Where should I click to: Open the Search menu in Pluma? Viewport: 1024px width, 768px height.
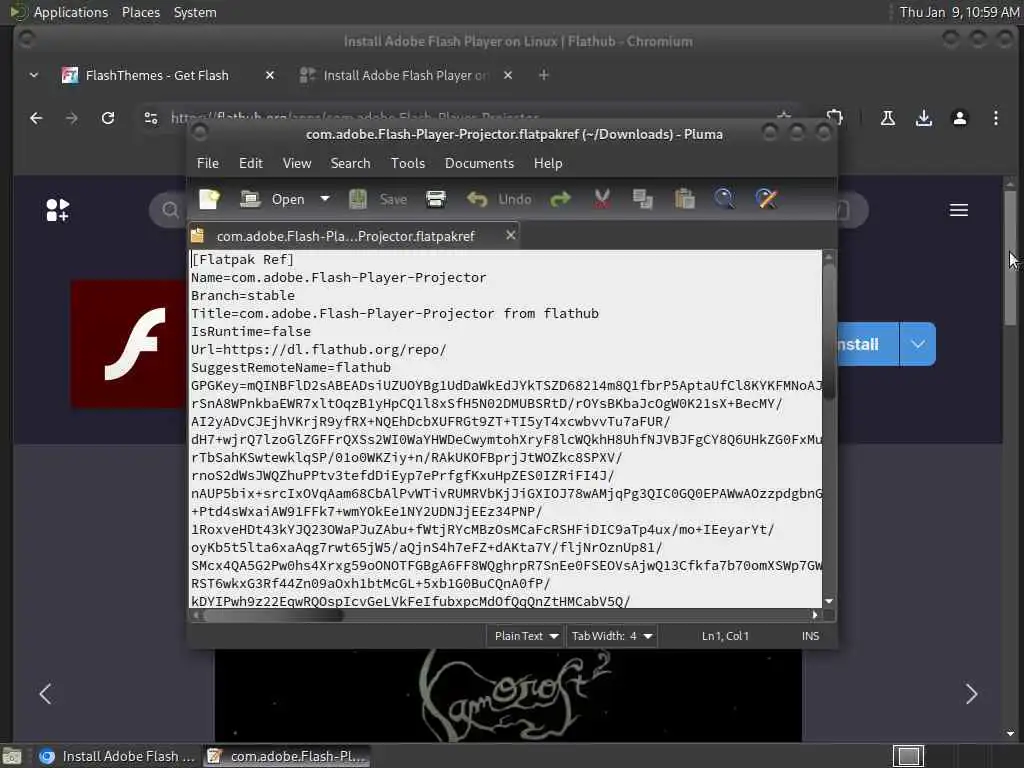tap(350, 163)
